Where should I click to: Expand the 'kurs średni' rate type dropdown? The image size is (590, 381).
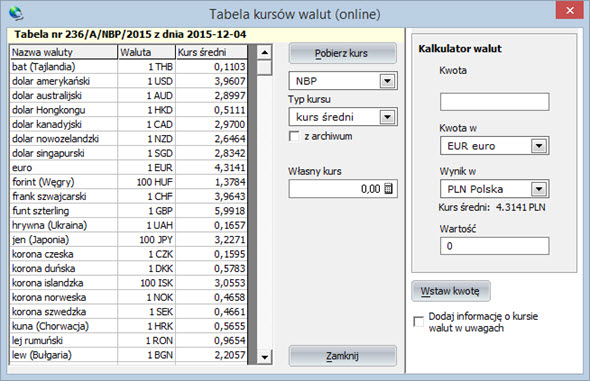387,117
